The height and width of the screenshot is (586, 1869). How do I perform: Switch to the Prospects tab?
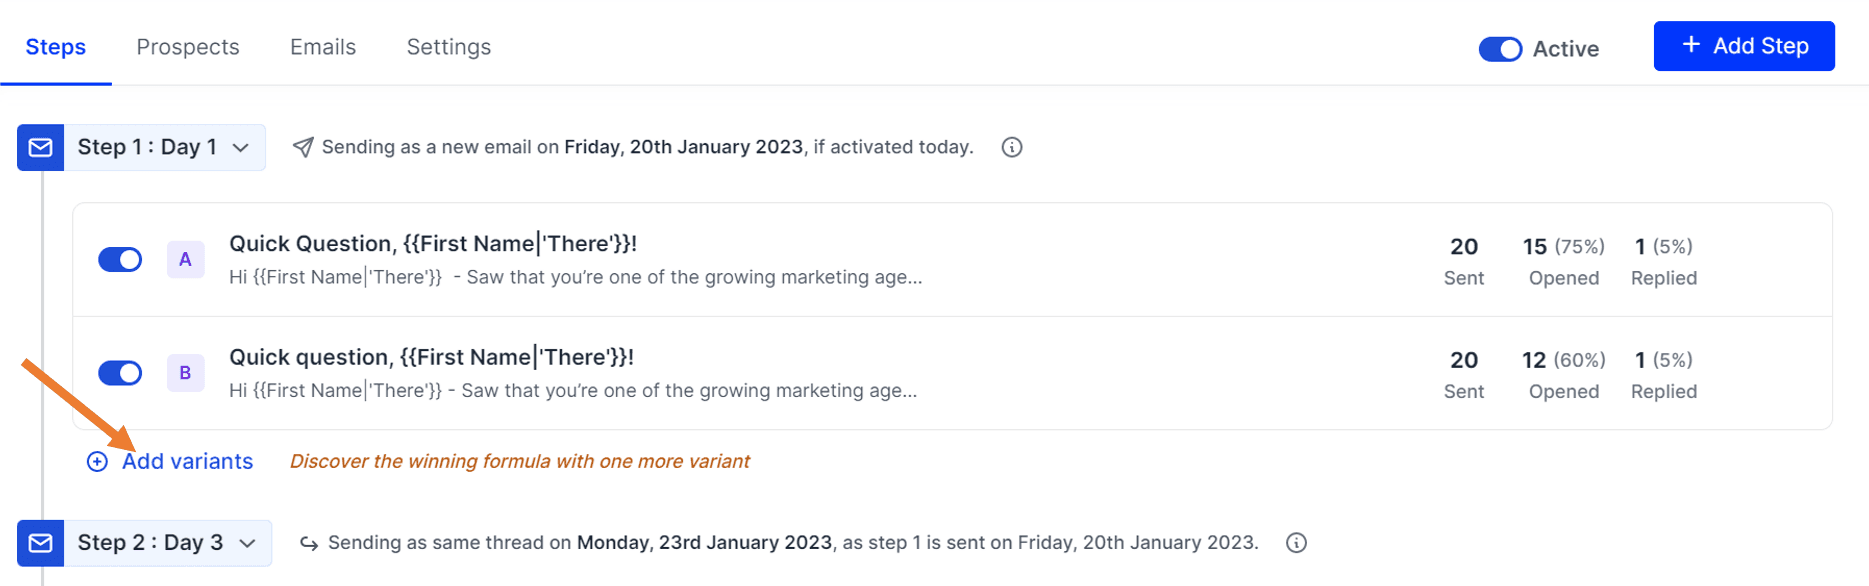[188, 47]
